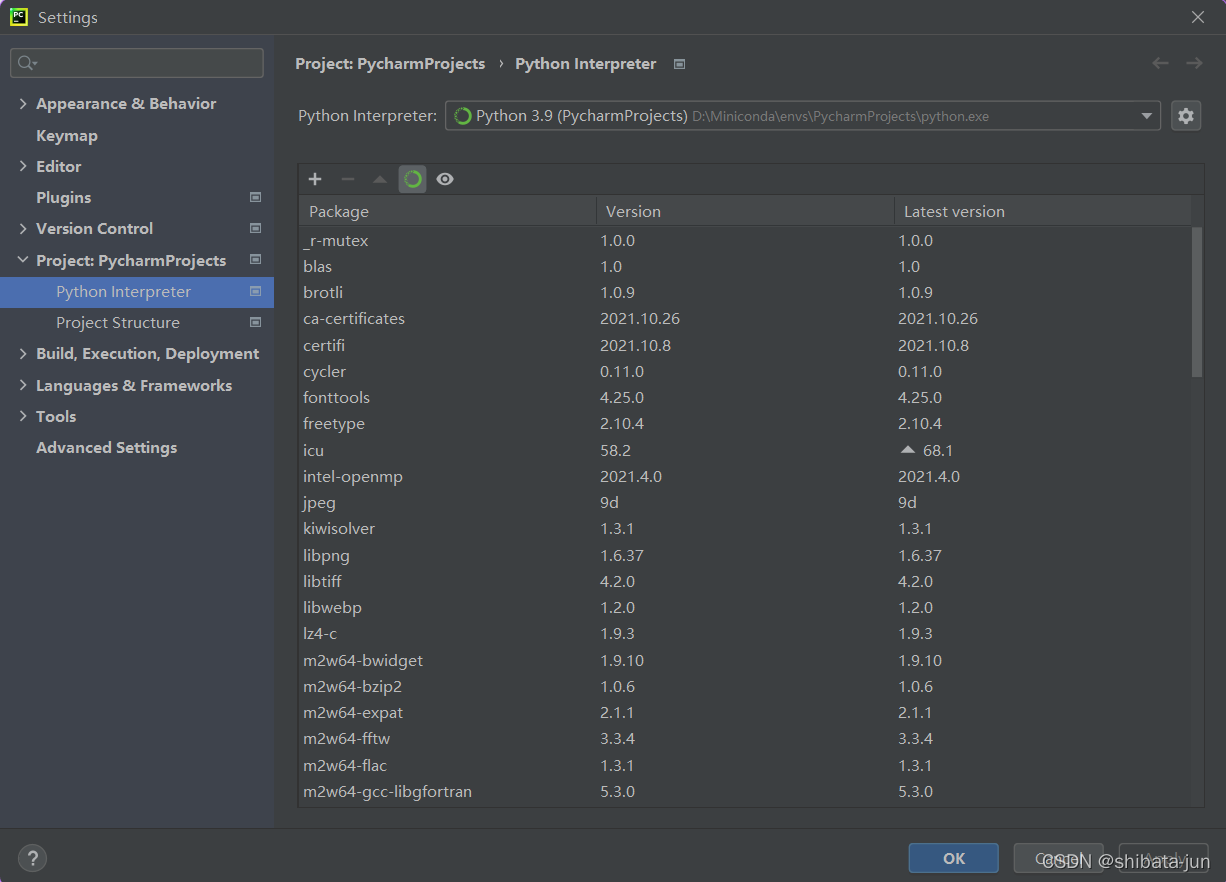
Task: Click the back navigation arrow
Action: pyautogui.click(x=1160, y=63)
